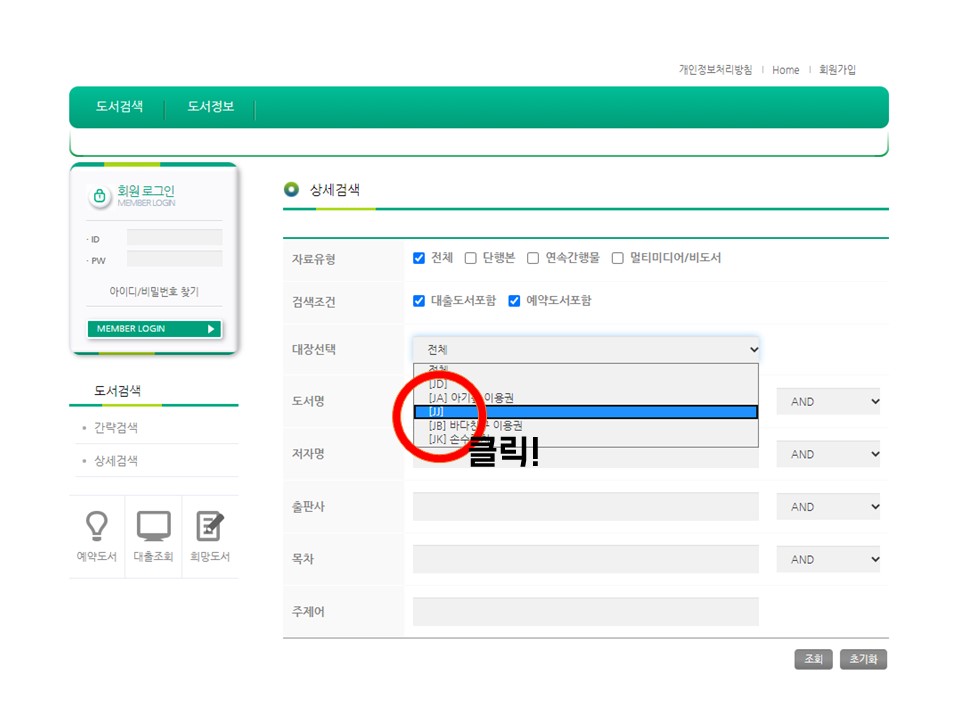960x720 pixels.
Task: Enable the 단행본 checkbox
Action: pyautogui.click(x=471, y=258)
